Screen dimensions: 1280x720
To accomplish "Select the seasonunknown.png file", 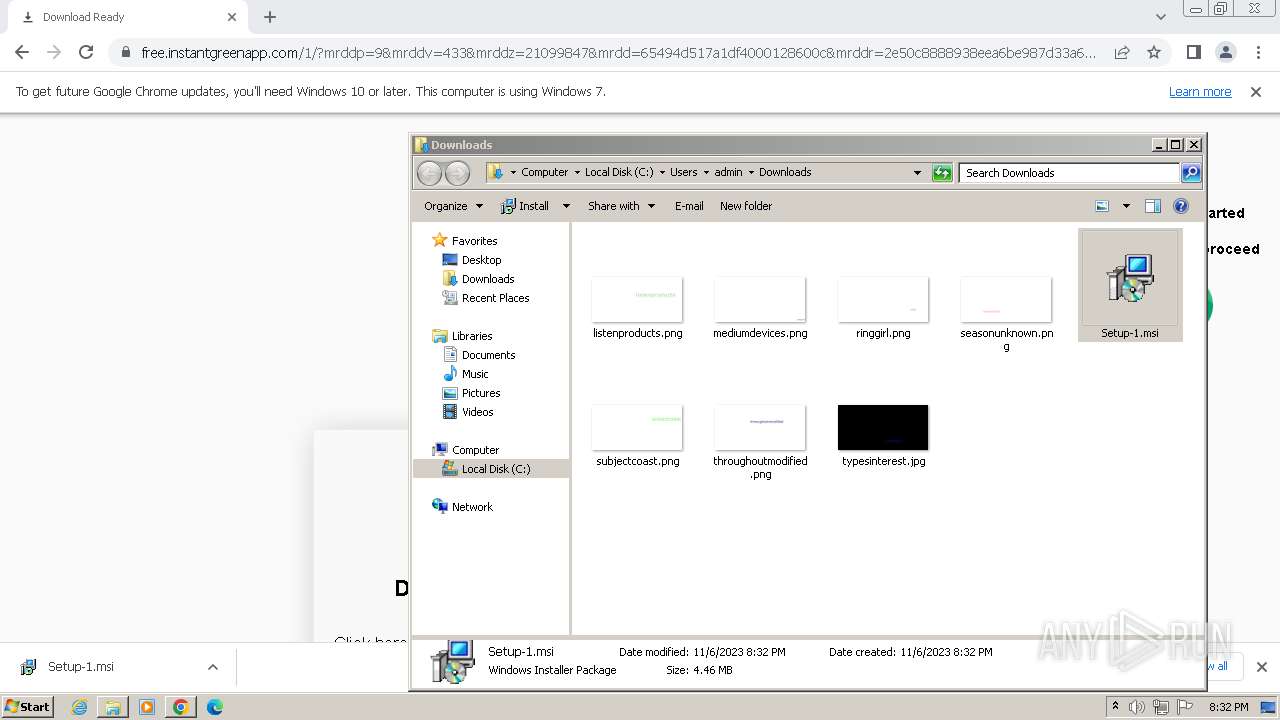I will coord(1006,314).
